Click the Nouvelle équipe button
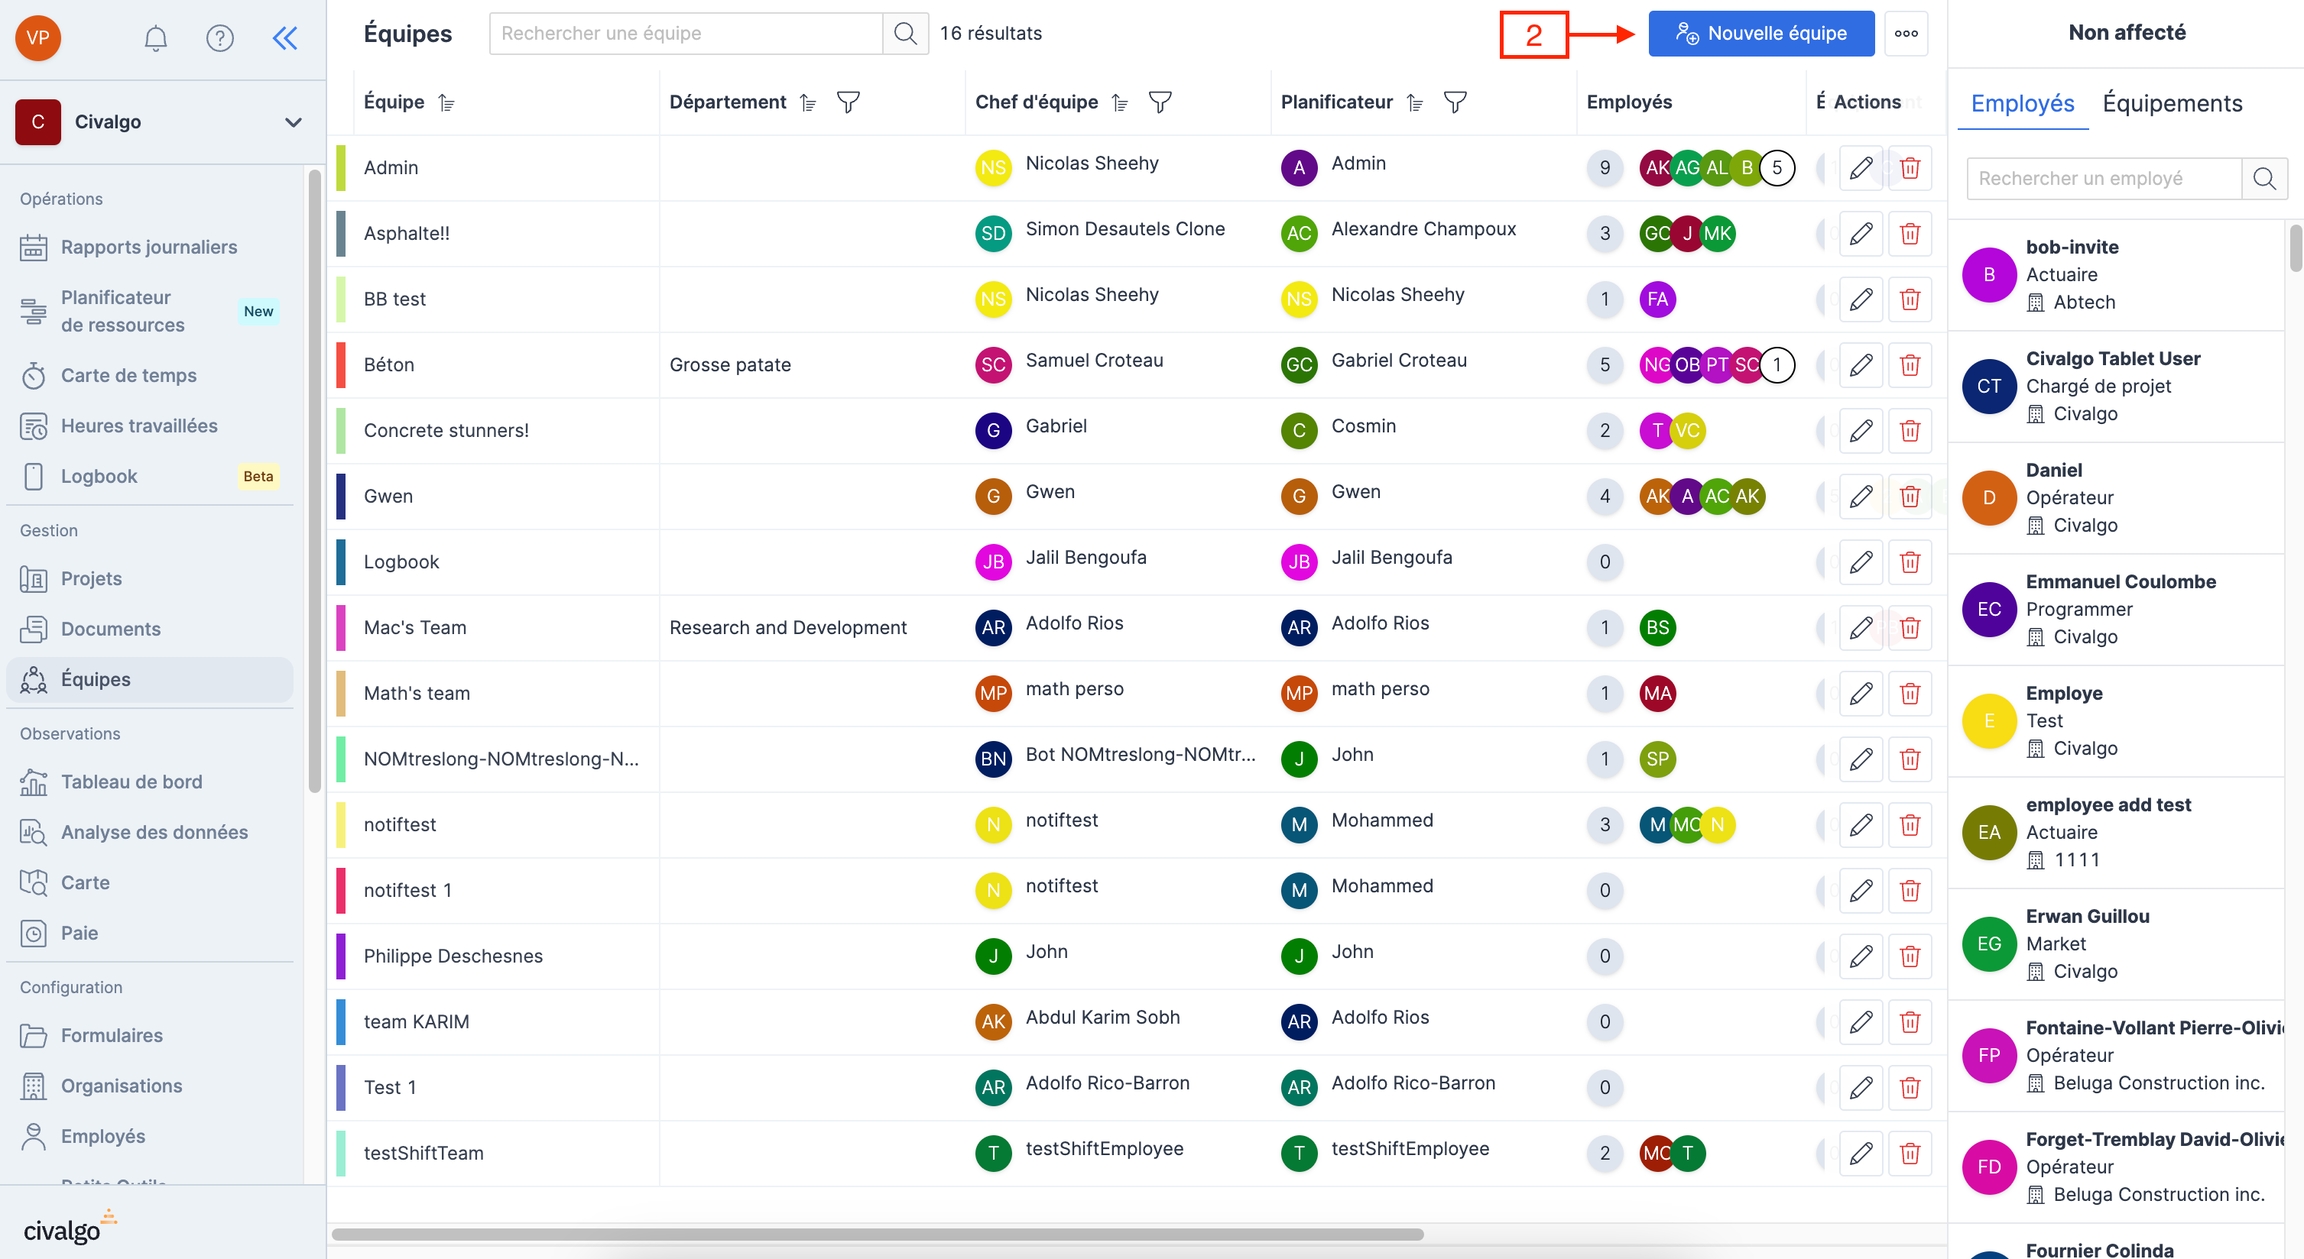Screen dimensions: 2304x1259 [x=1761, y=33]
